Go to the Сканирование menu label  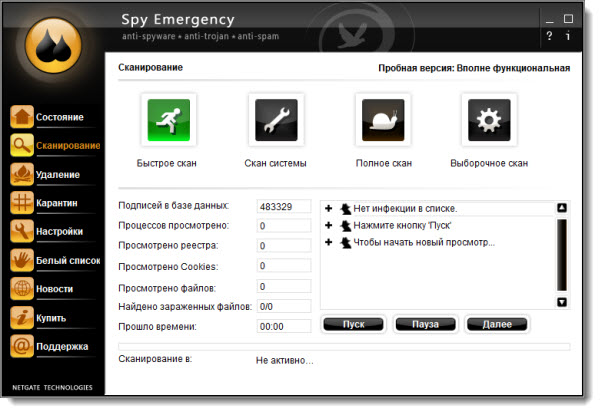[68, 145]
